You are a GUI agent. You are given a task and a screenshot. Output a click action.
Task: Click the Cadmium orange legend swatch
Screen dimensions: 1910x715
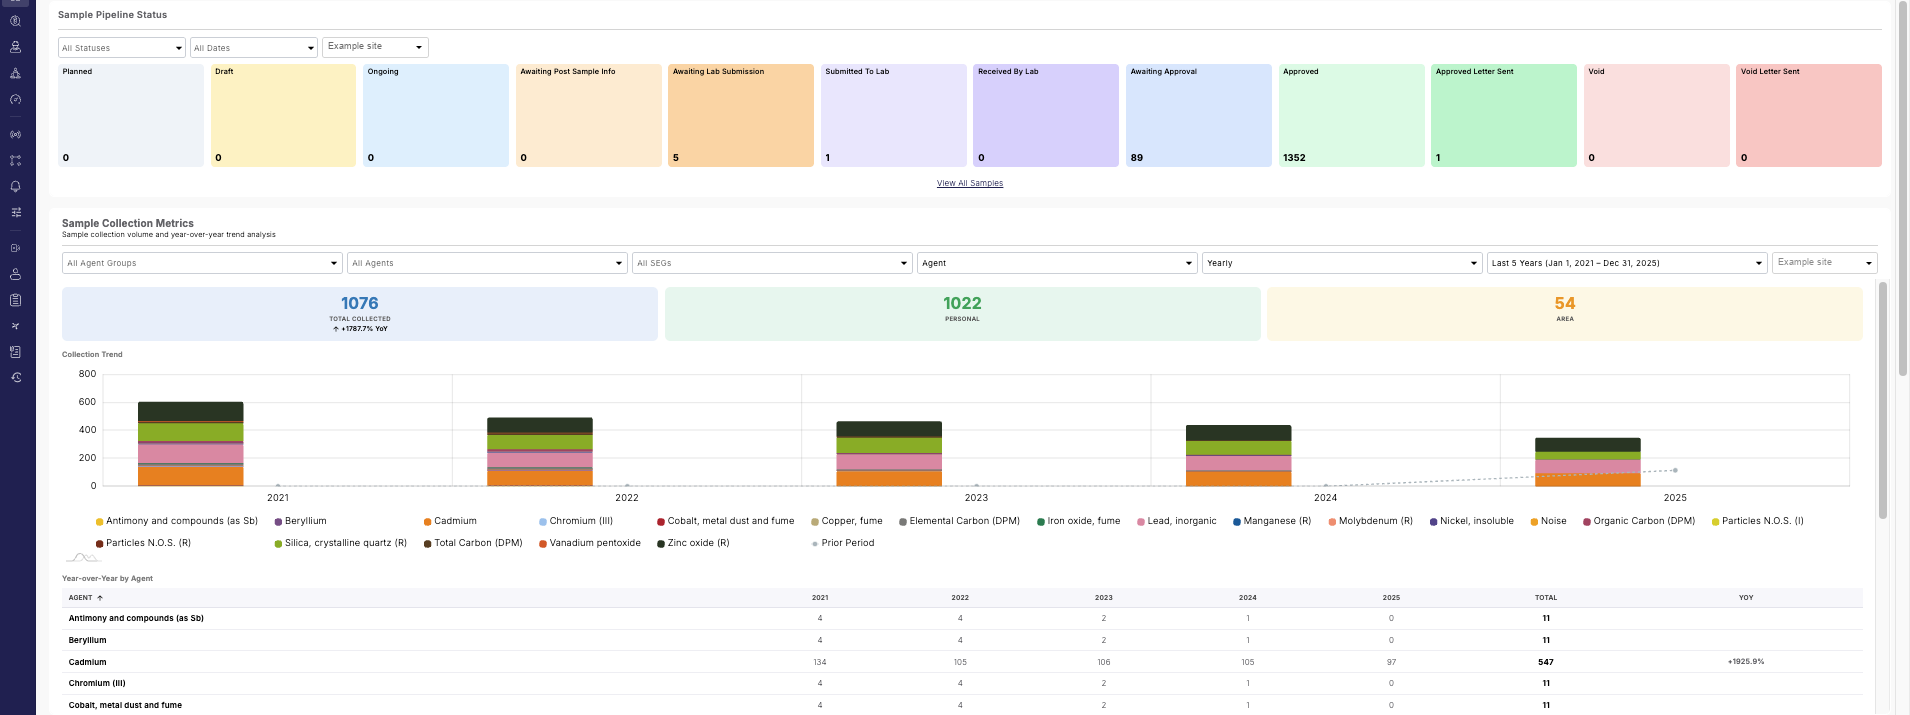coord(427,522)
